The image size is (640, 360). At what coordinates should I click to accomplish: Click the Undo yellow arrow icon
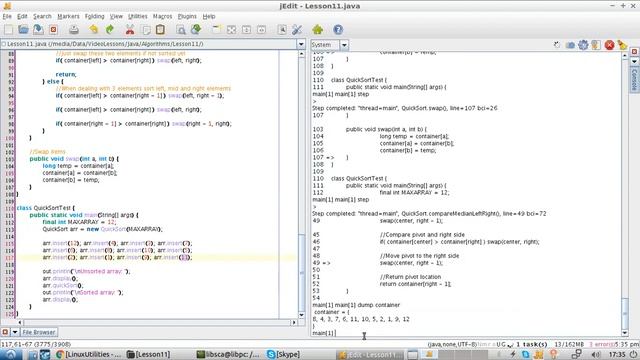coord(94,29)
